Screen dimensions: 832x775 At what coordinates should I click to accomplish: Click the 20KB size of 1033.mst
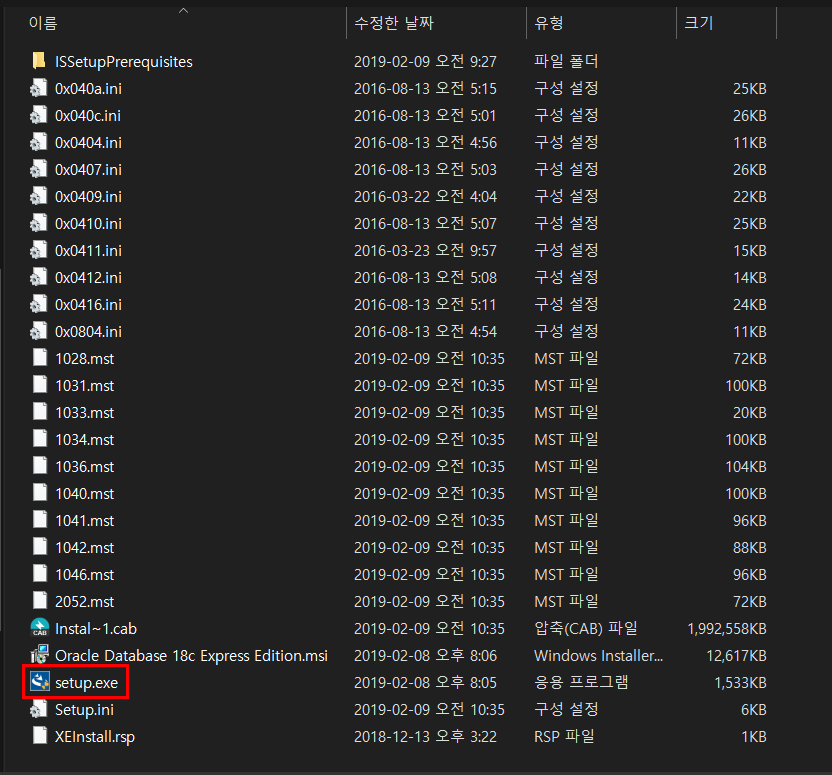750,413
